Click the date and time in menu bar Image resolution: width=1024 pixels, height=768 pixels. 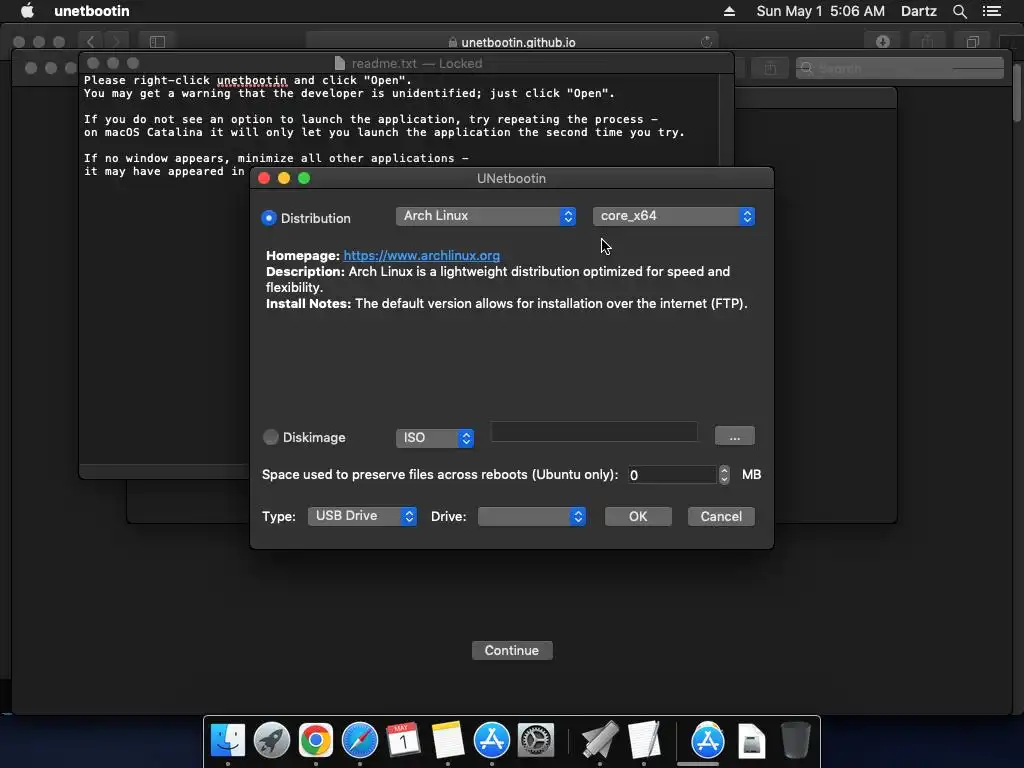click(x=820, y=11)
